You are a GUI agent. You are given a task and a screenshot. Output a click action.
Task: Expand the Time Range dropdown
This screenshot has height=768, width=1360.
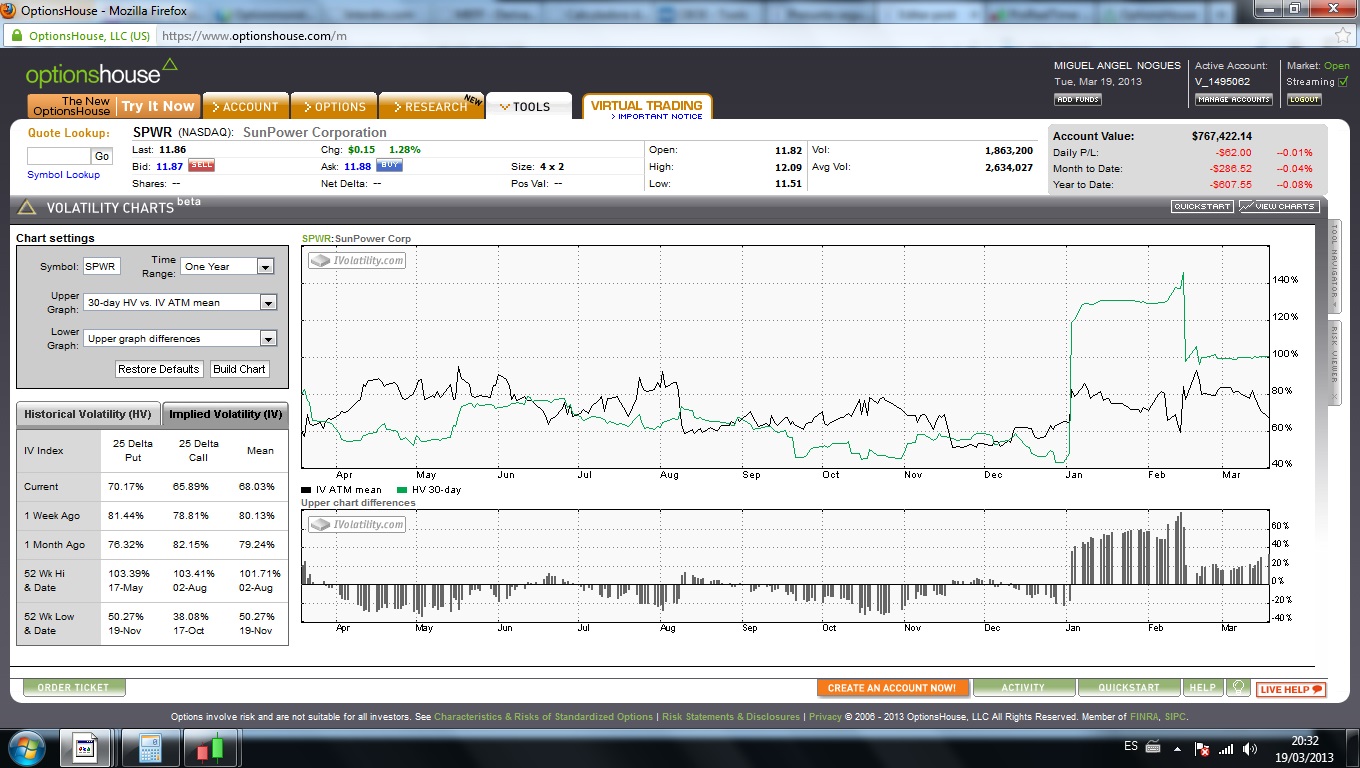click(265, 267)
